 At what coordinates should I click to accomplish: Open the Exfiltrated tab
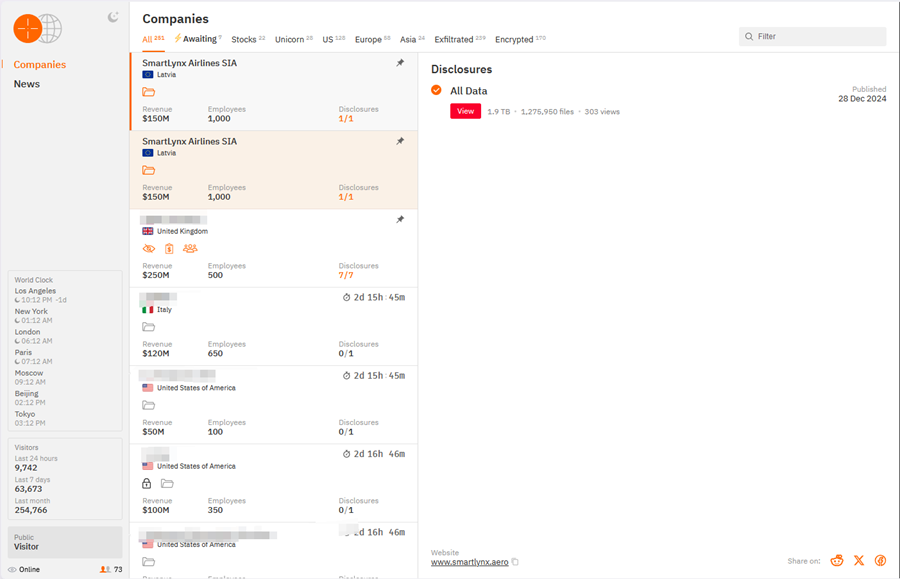pyautogui.click(x=460, y=39)
